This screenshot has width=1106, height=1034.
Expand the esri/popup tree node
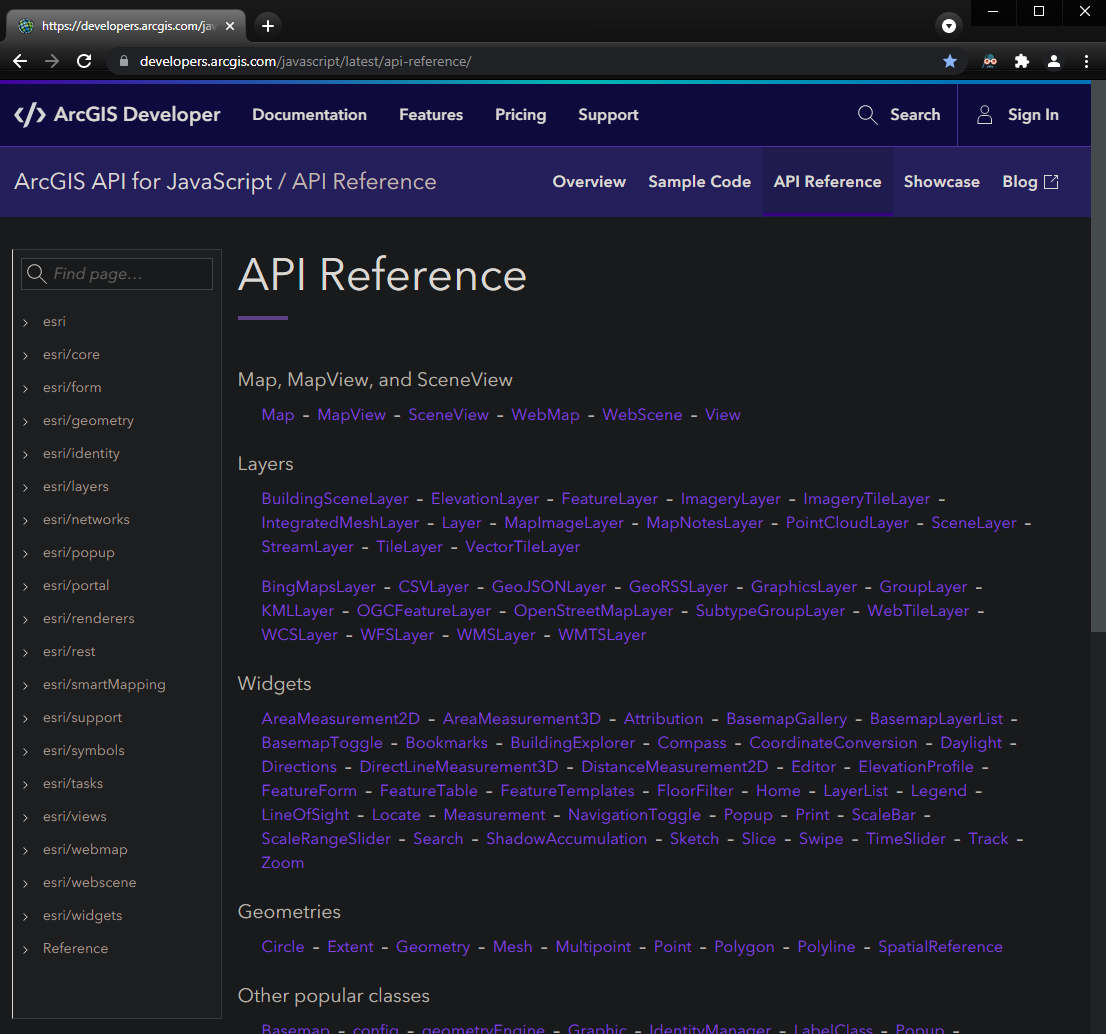(25, 553)
